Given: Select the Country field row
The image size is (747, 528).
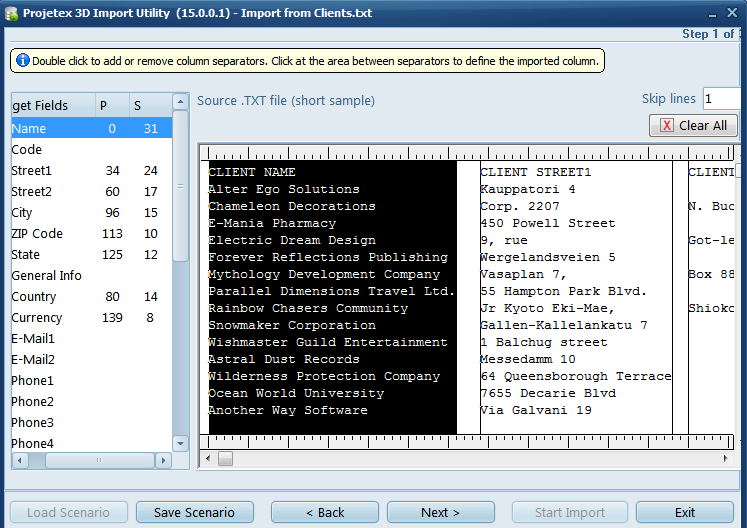Looking at the screenshot, I should [x=91, y=296].
